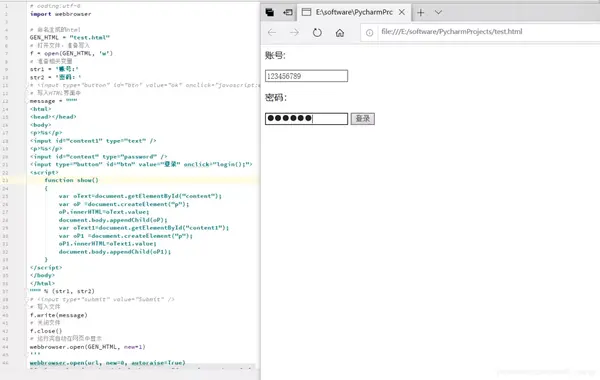
Task: Focus the account field with 123456789
Action: tap(307, 76)
